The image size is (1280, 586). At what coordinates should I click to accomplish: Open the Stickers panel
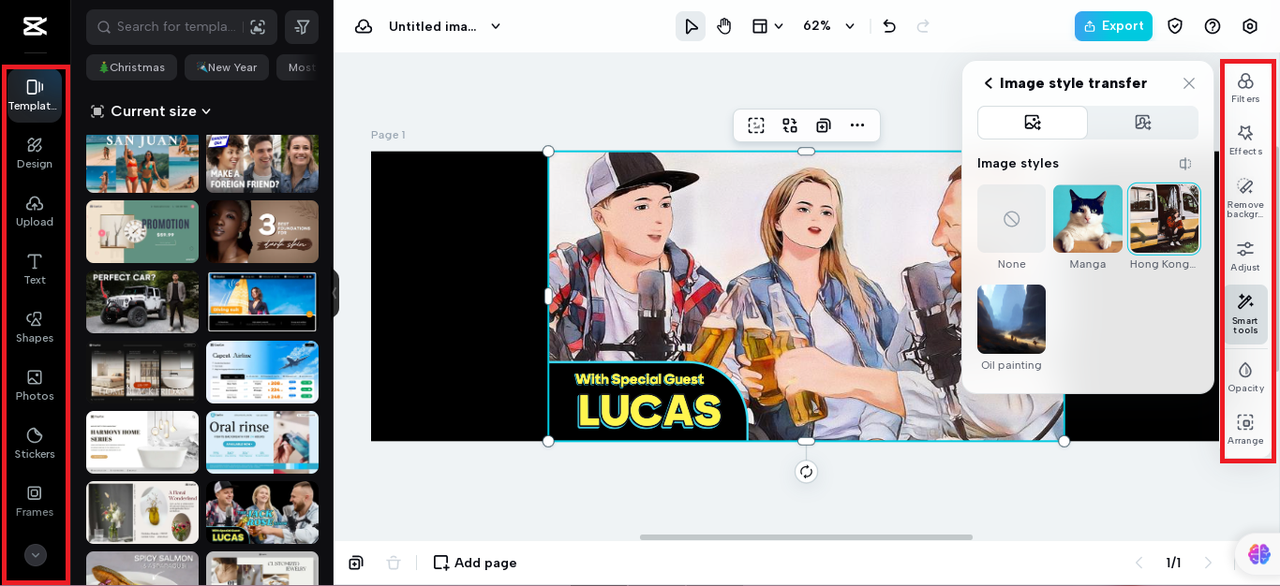point(35,443)
